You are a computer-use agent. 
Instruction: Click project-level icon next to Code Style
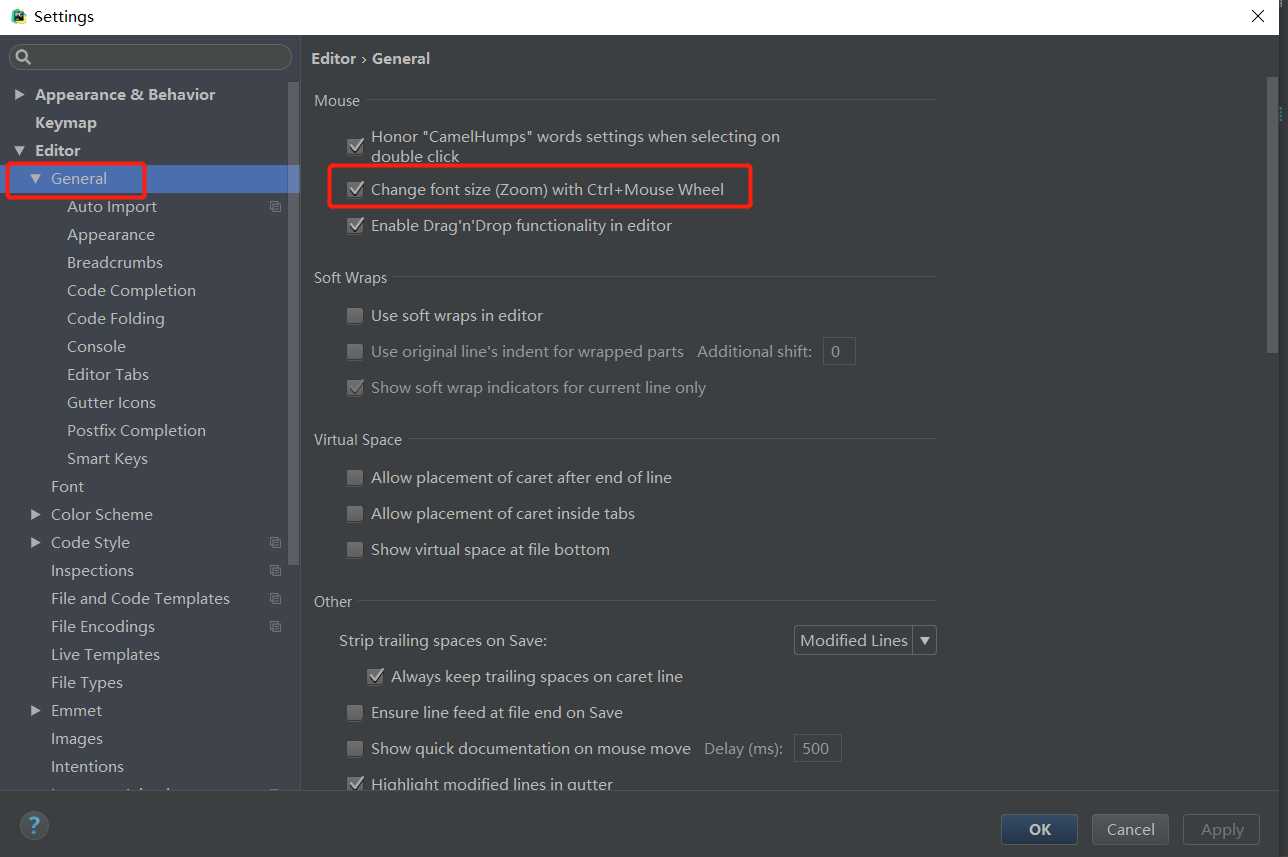click(275, 543)
